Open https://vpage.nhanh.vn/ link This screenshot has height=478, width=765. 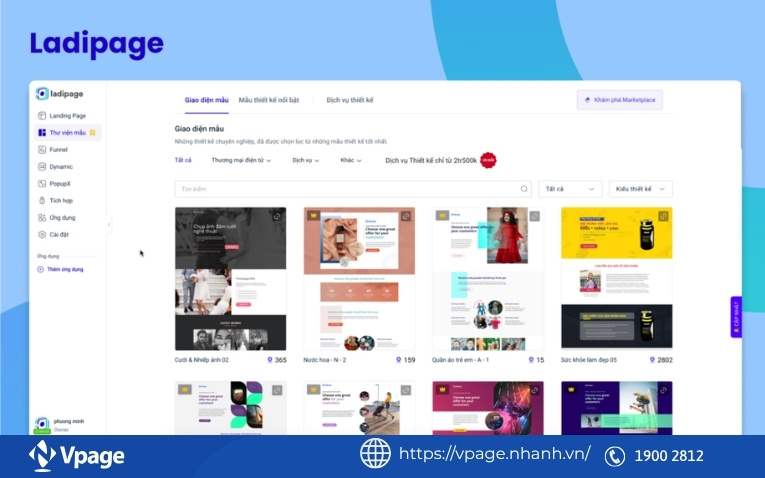click(495, 454)
